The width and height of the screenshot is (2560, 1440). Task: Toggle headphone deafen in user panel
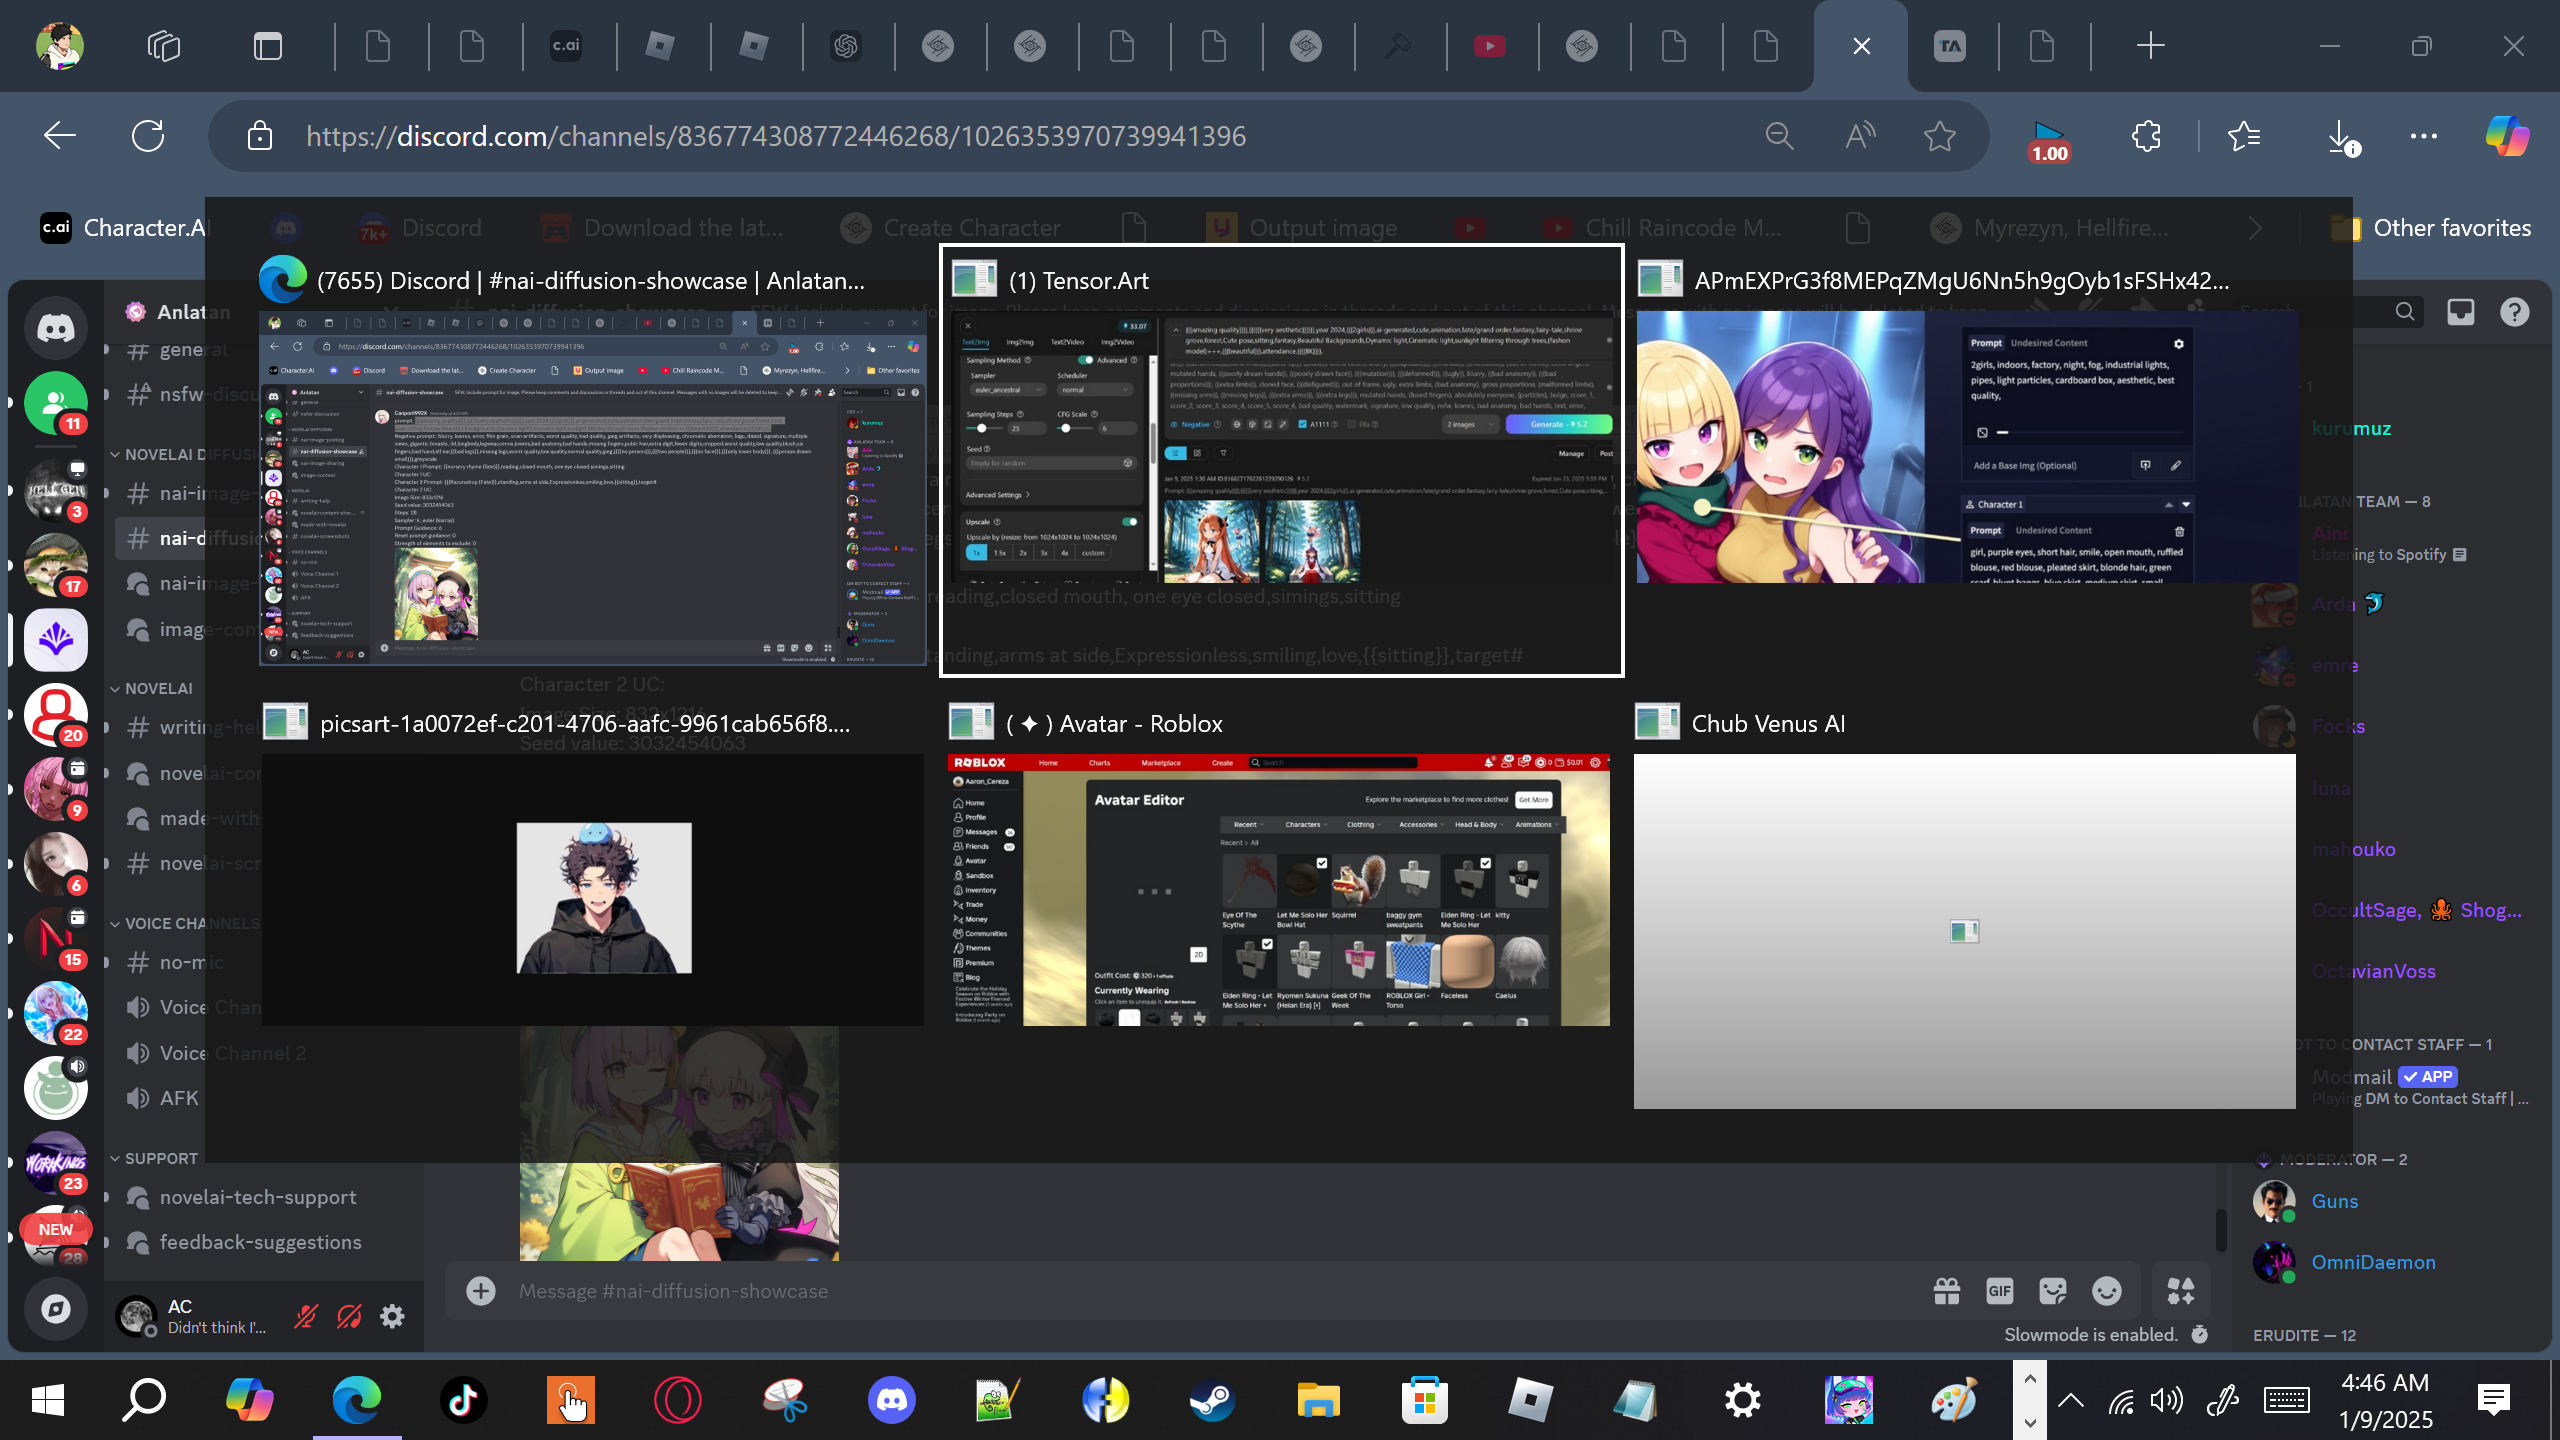tap(349, 1316)
